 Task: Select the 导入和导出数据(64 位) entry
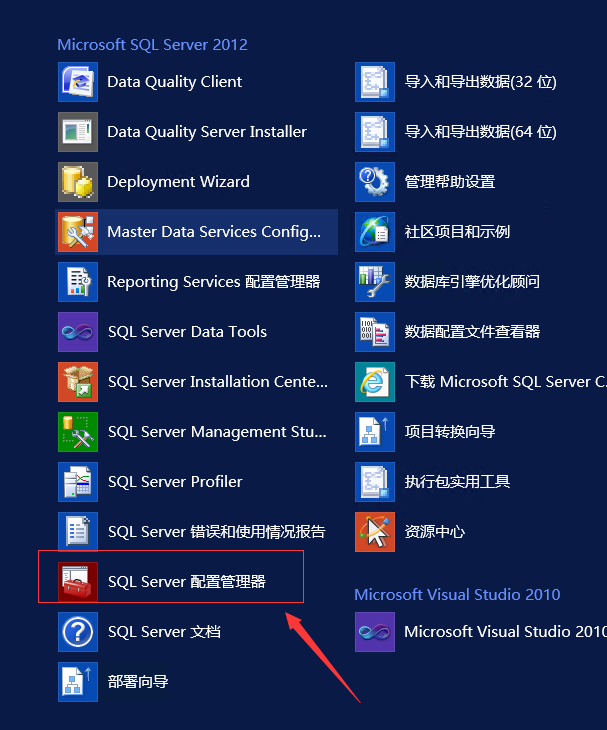coord(480,132)
